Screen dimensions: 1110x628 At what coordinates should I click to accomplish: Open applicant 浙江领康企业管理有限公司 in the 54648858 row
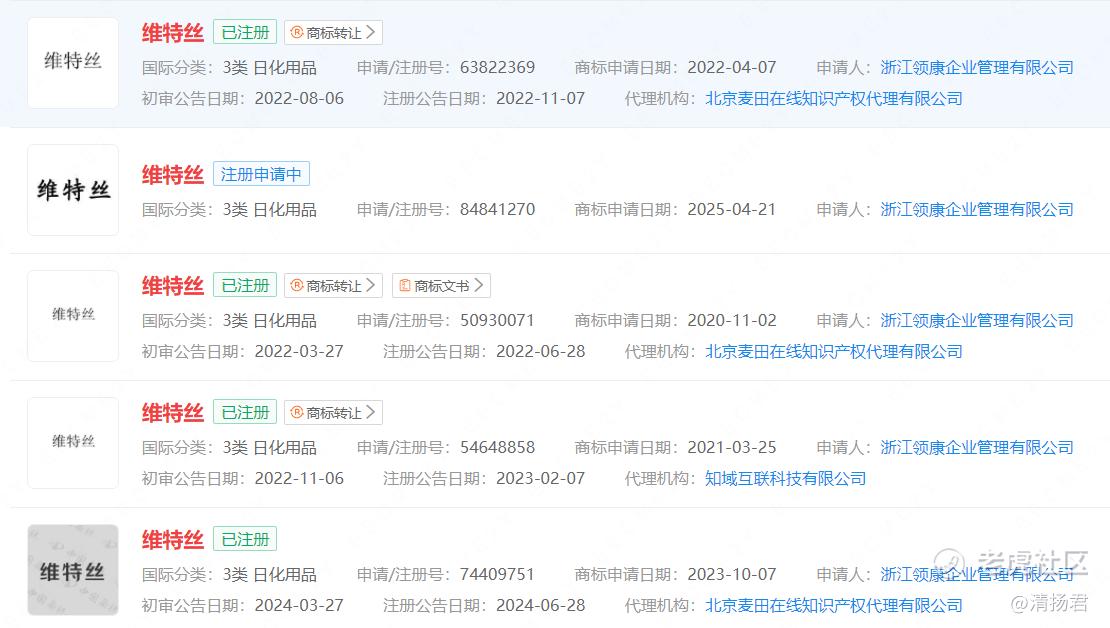click(977, 447)
